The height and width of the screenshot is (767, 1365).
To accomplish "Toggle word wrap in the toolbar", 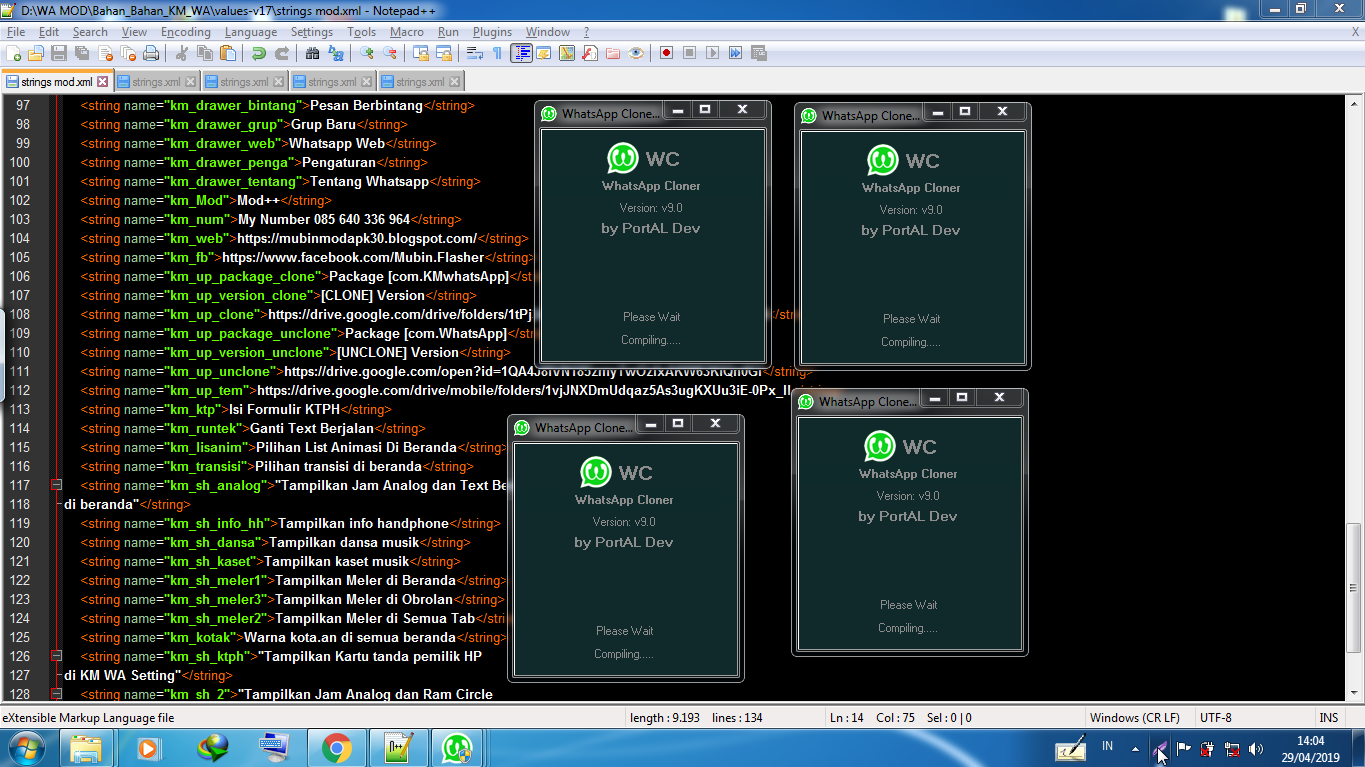I will 475,53.
